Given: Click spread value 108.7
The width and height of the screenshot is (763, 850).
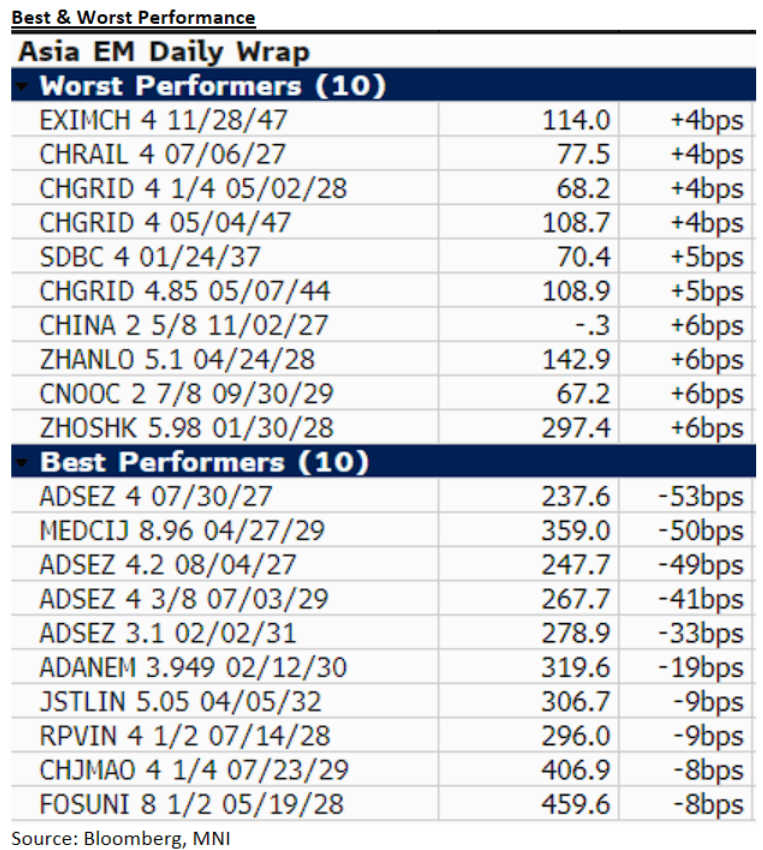Looking at the screenshot, I should [576, 222].
